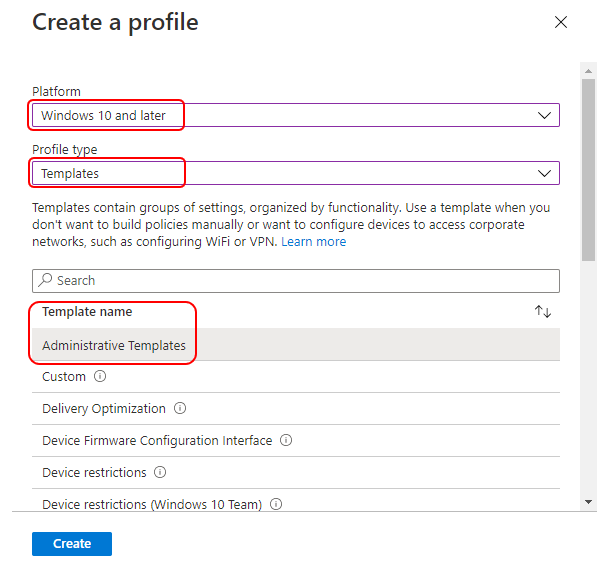
Task: Show info icon for Device Firmware Configuration Interface
Action: click(286, 440)
